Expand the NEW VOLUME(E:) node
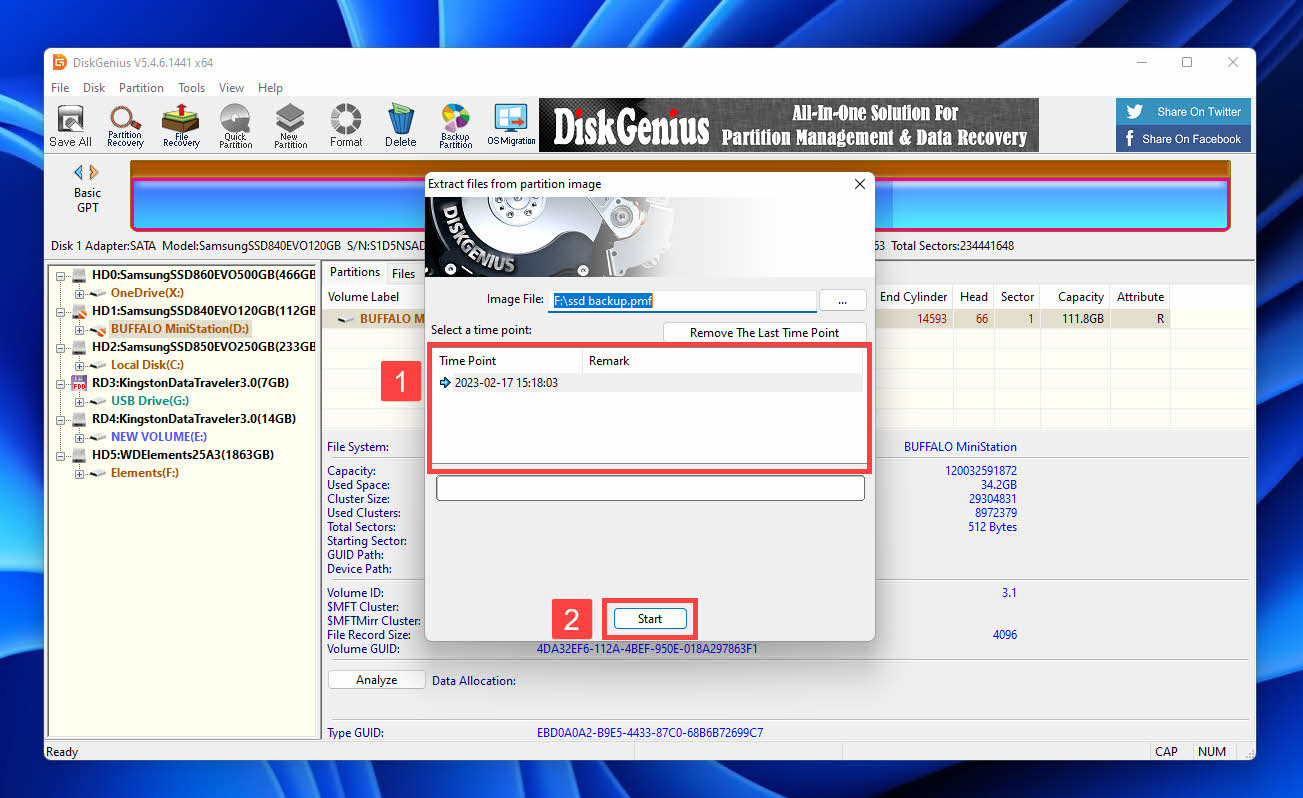 pos(80,437)
